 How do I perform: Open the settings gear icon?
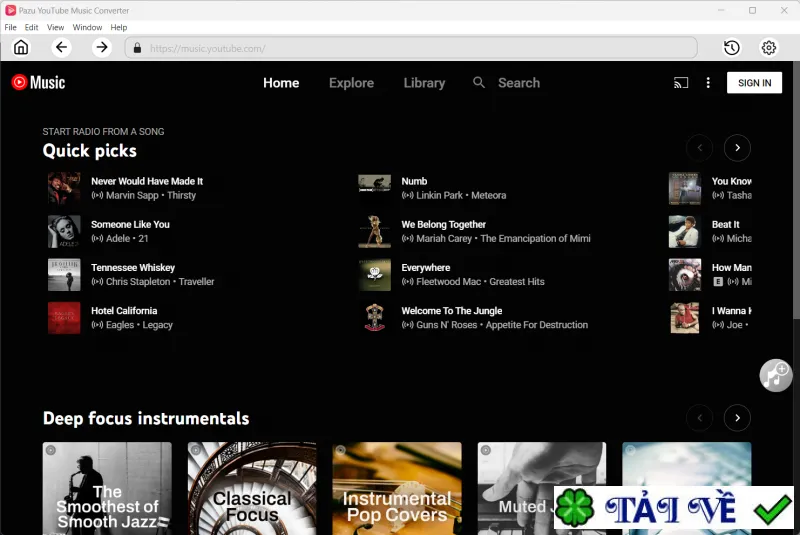(769, 48)
